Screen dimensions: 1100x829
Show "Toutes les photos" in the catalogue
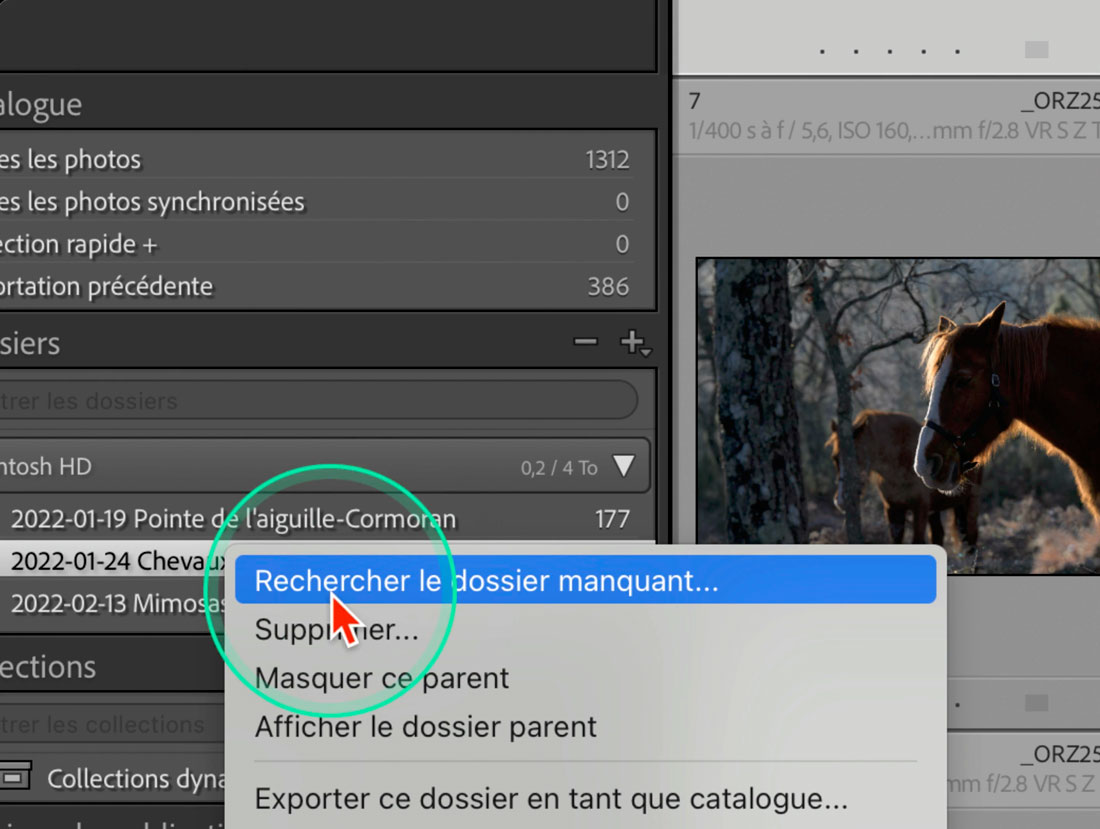pos(72,160)
